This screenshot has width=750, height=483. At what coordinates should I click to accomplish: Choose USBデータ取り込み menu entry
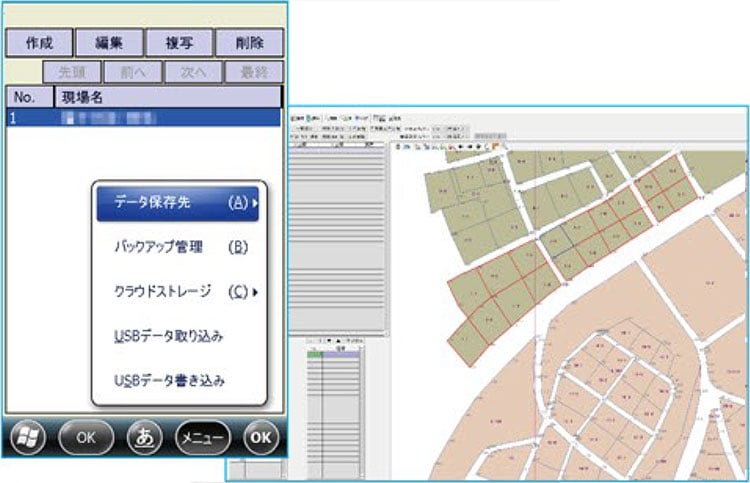[x=169, y=336]
